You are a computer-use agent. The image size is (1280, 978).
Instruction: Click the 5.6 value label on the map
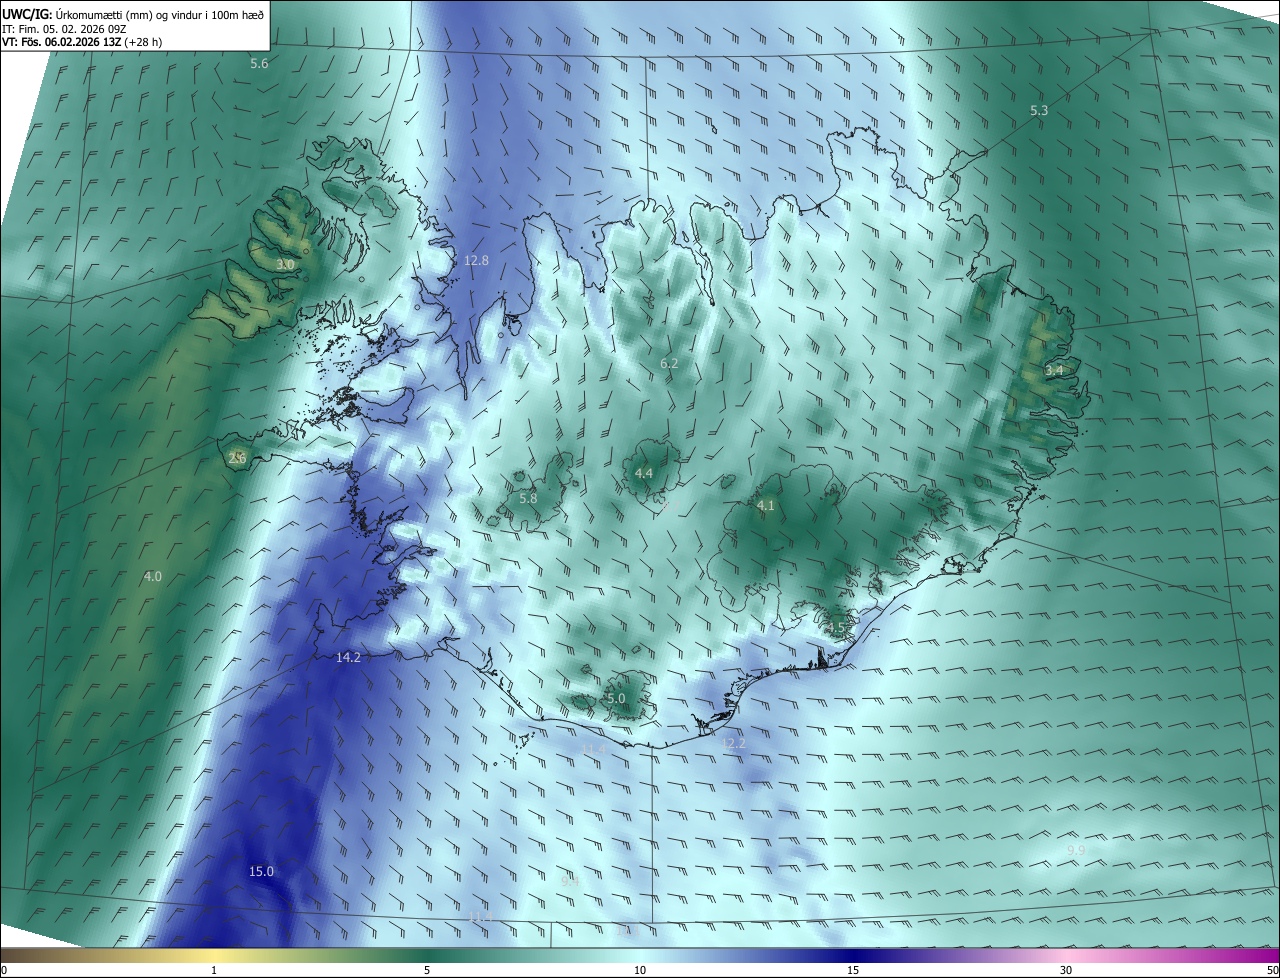tap(259, 64)
